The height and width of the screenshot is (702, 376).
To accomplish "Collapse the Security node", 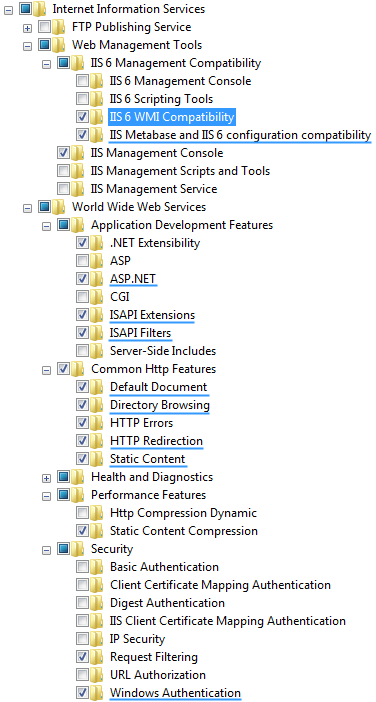I will click(46, 550).
